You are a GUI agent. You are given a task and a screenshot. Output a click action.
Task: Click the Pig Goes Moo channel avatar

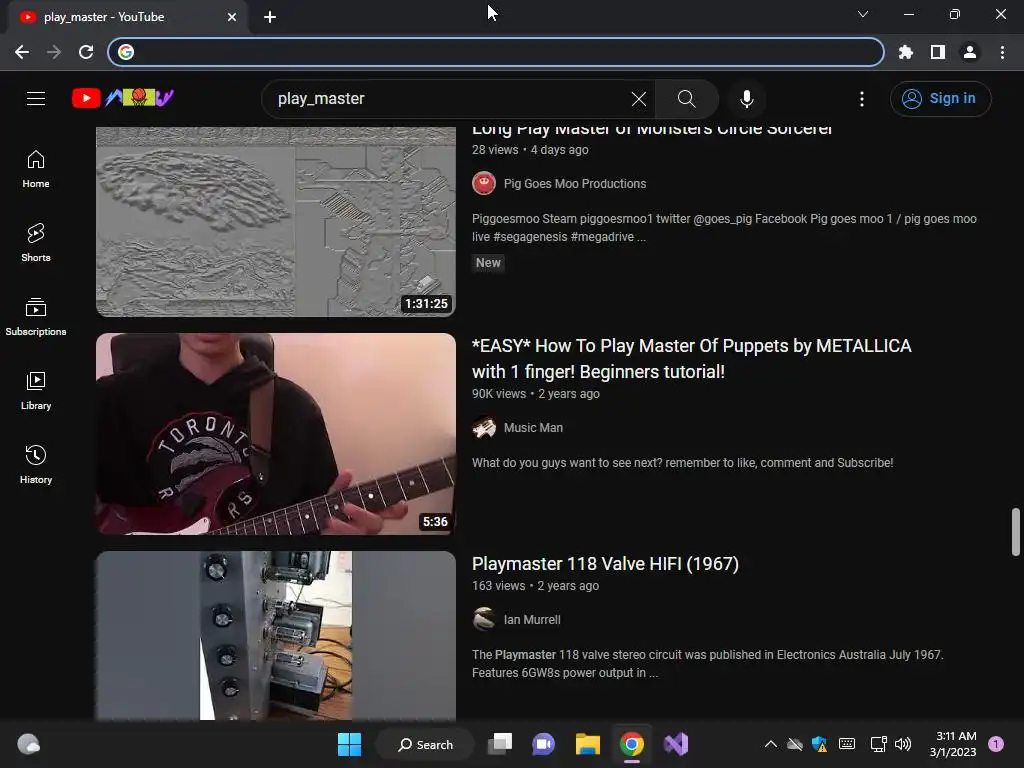[484, 184]
